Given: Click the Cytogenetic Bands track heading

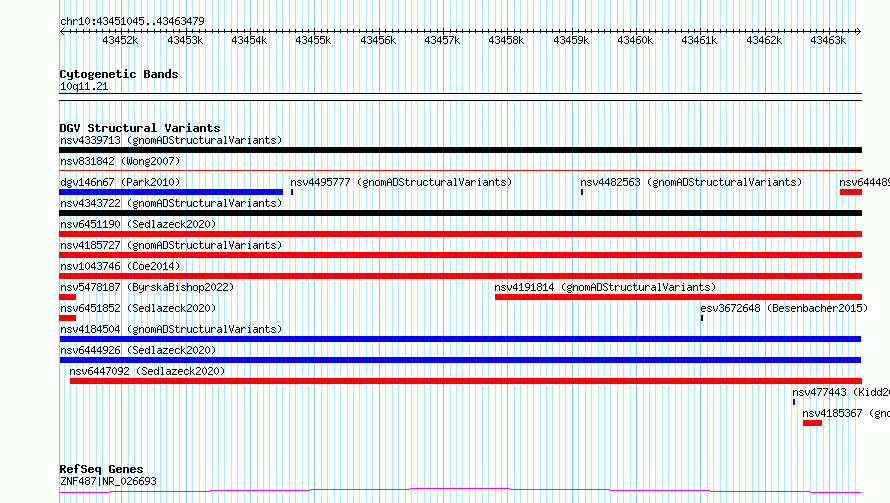Looking at the screenshot, I should pyautogui.click(x=119, y=74).
